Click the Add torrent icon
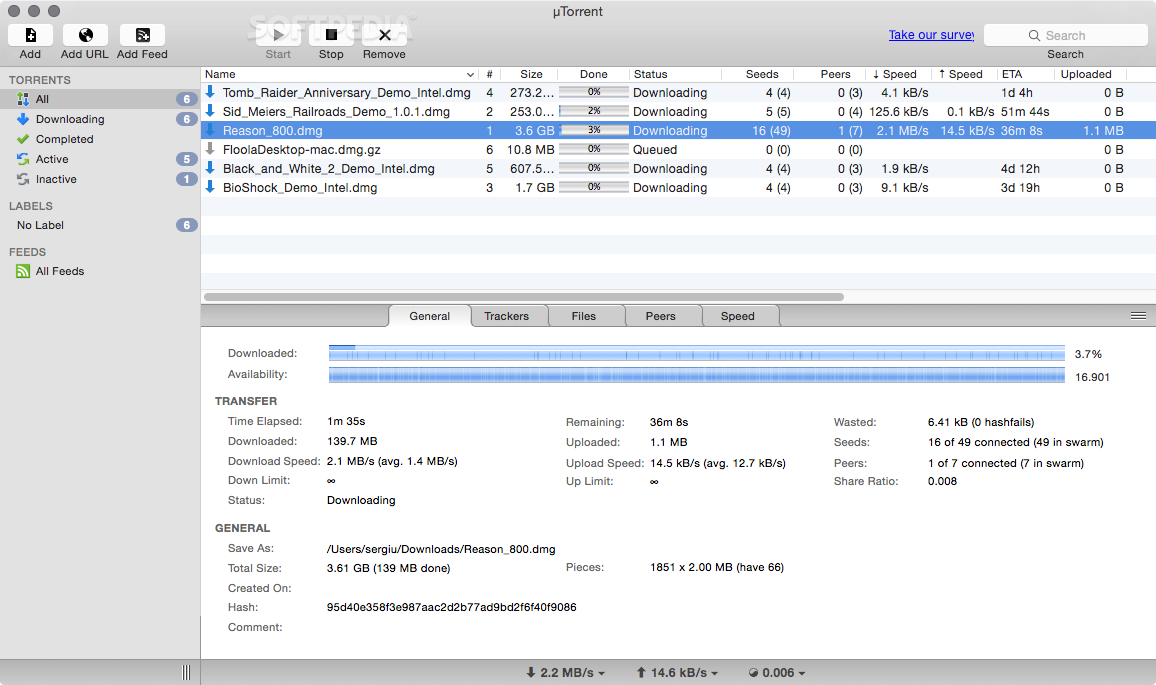Viewport: 1156px width, 685px height. [x=30, y=35]
